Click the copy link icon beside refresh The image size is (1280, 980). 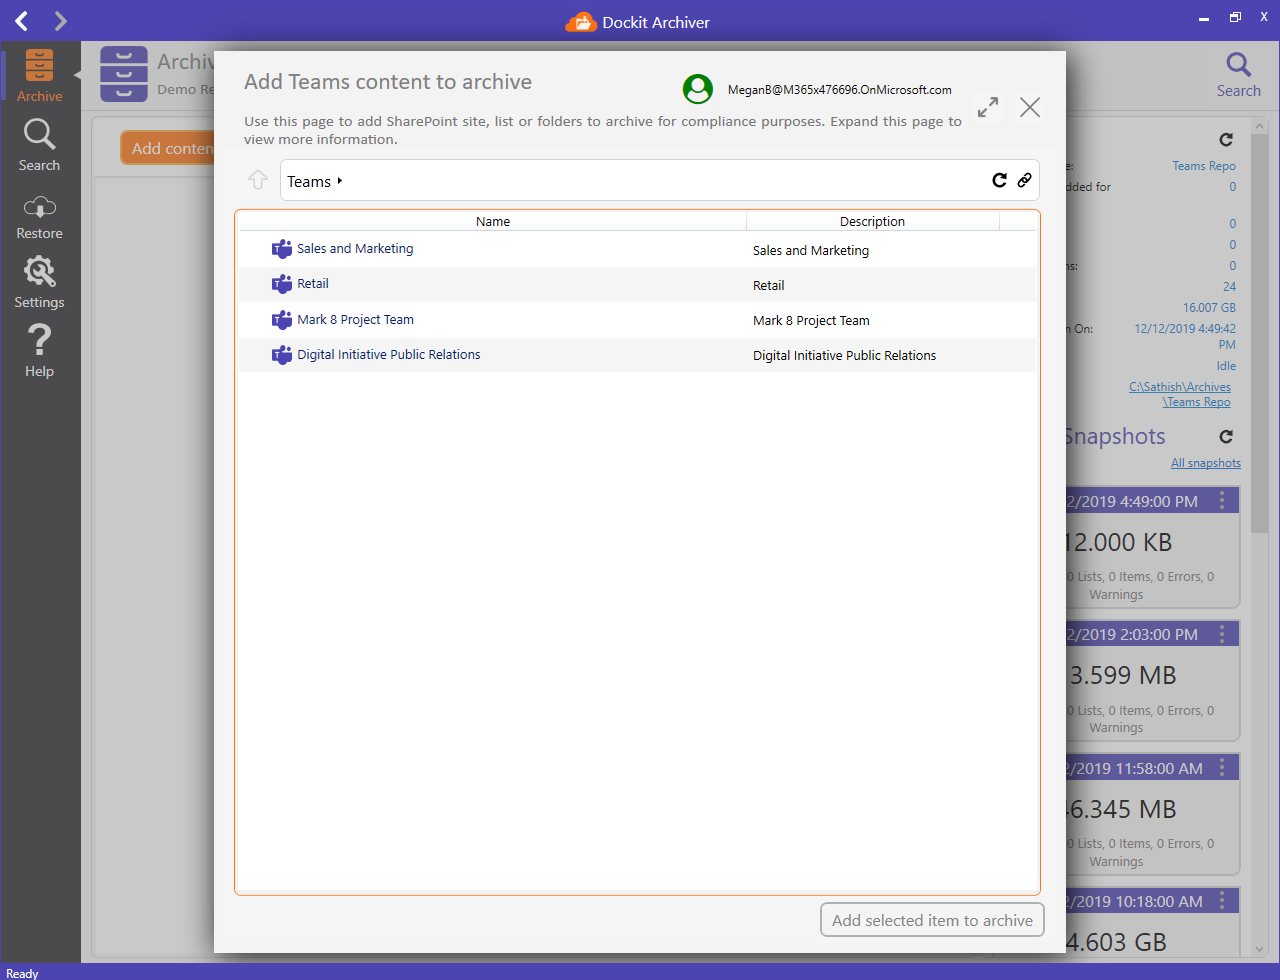point(1025,180)
